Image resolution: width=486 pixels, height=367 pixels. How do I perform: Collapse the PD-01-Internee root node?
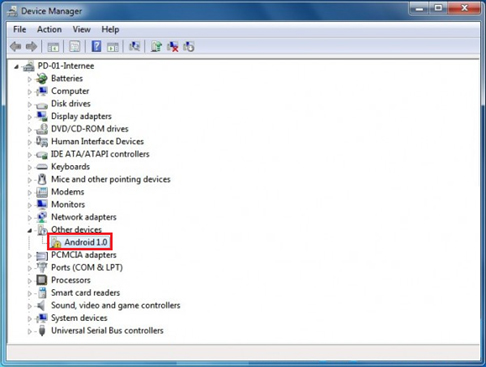[16, 67]
